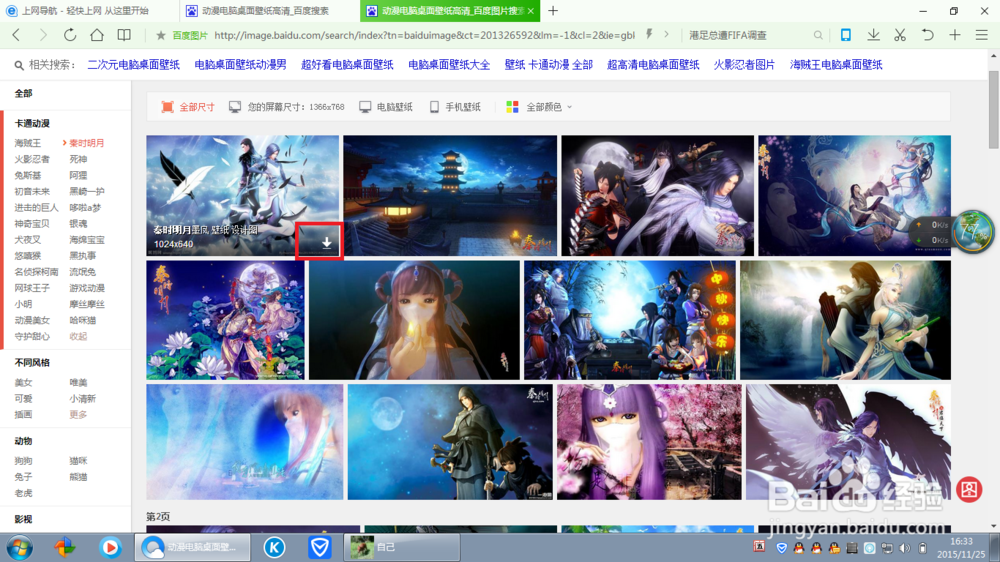Click the scissors screenshot tool icon
Image resolution: width=1000 pixels, height=562 pixels.
[900, 35]
